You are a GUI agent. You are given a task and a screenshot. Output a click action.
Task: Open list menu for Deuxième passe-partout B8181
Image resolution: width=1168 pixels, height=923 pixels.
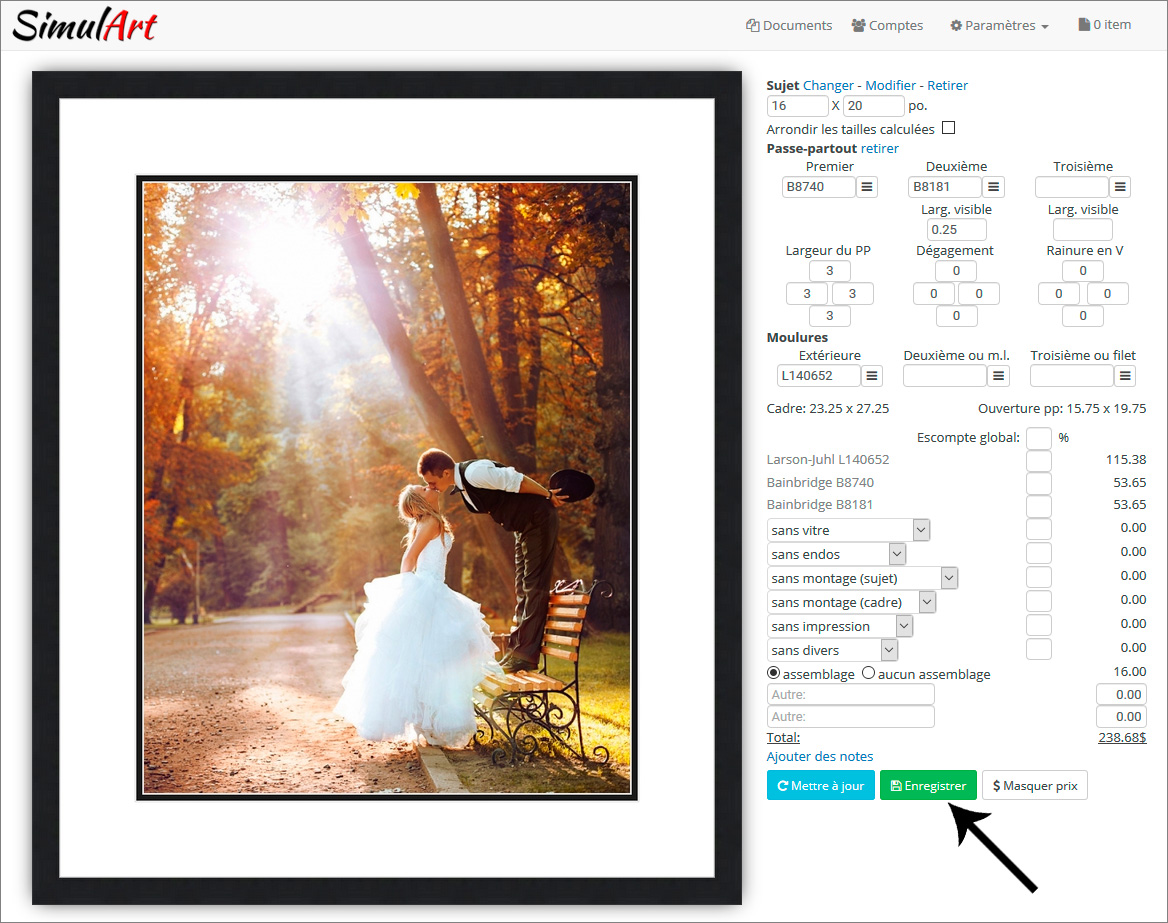click(993, 187)
